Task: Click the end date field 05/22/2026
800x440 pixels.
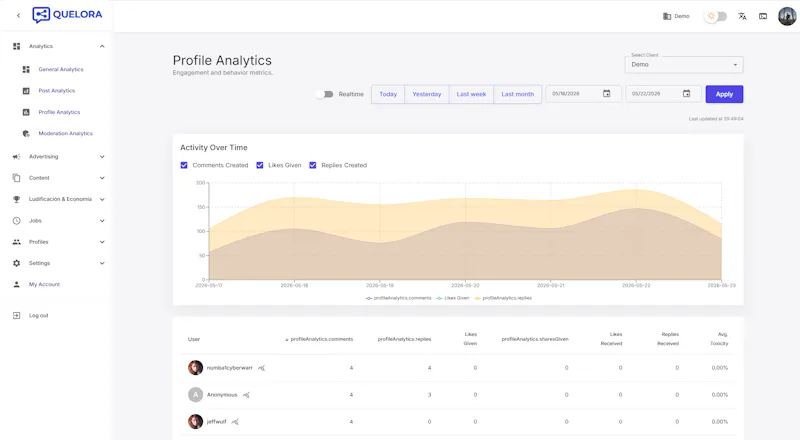Action: coord(663,94)
